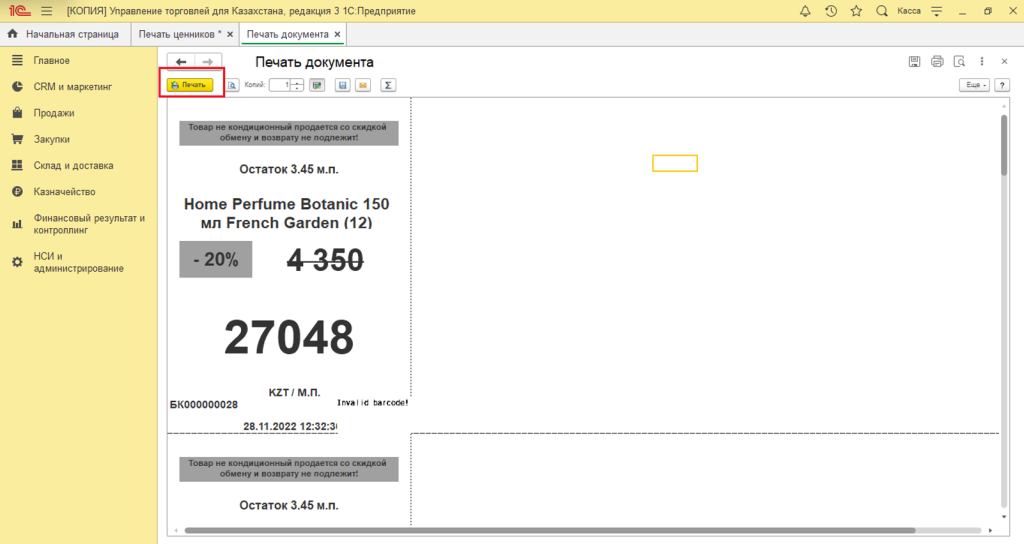
Task: Toggle the edit mode icon in toolbar
Action: click(x=317, y=85)
